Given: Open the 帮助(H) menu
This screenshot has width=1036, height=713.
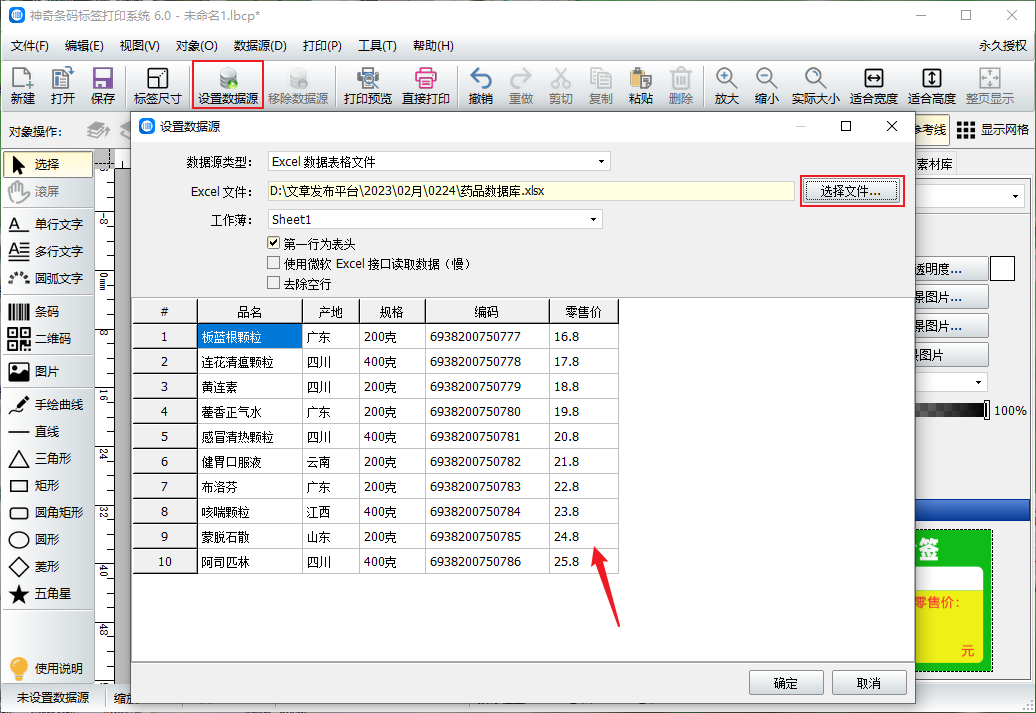Looking at the screenshot, I should point(433,46).
